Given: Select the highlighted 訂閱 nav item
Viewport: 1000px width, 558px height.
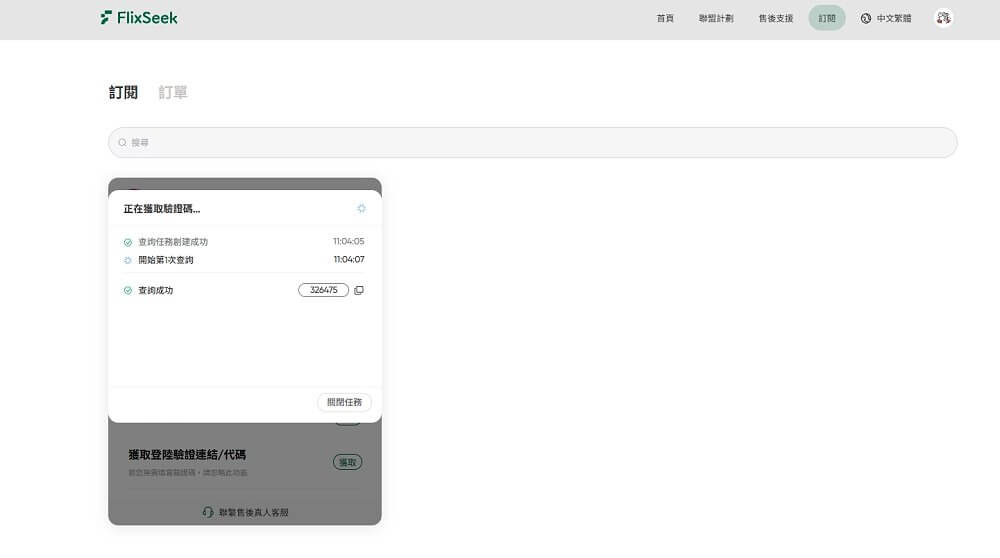Looking at the screenshot, I should click(827, 18).
